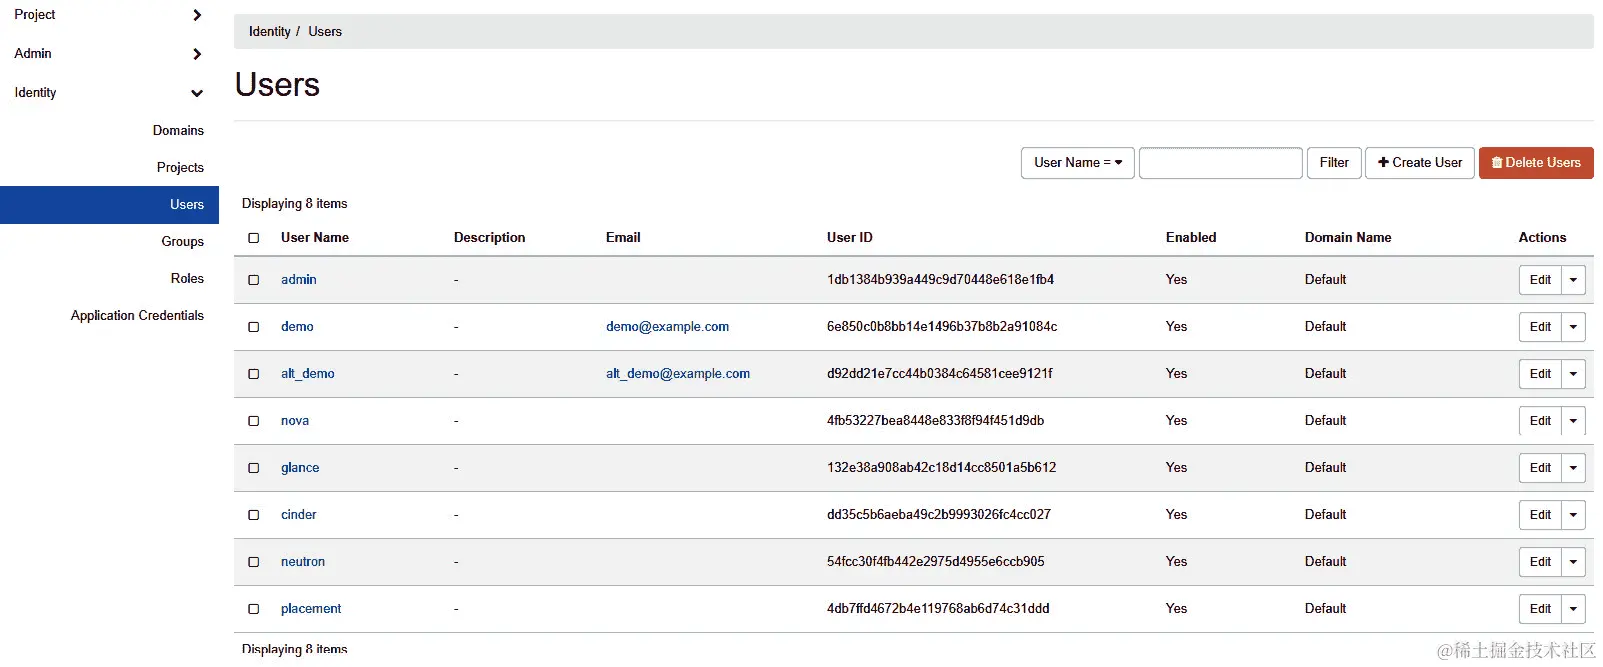Click Edit for the neutron user

tap(1540, 562)
